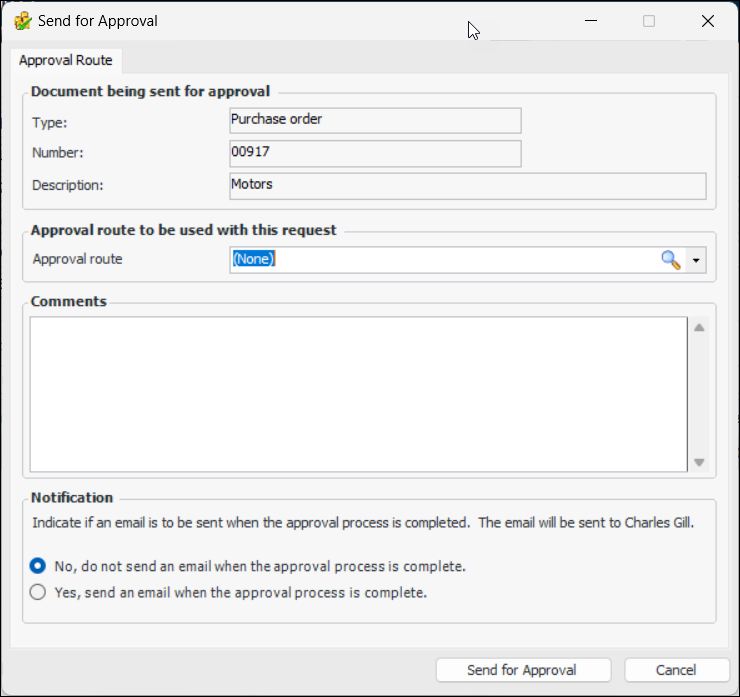740x697 pixels.
Task: Click the Type field showing Purchase order
Action: point(375,120)
